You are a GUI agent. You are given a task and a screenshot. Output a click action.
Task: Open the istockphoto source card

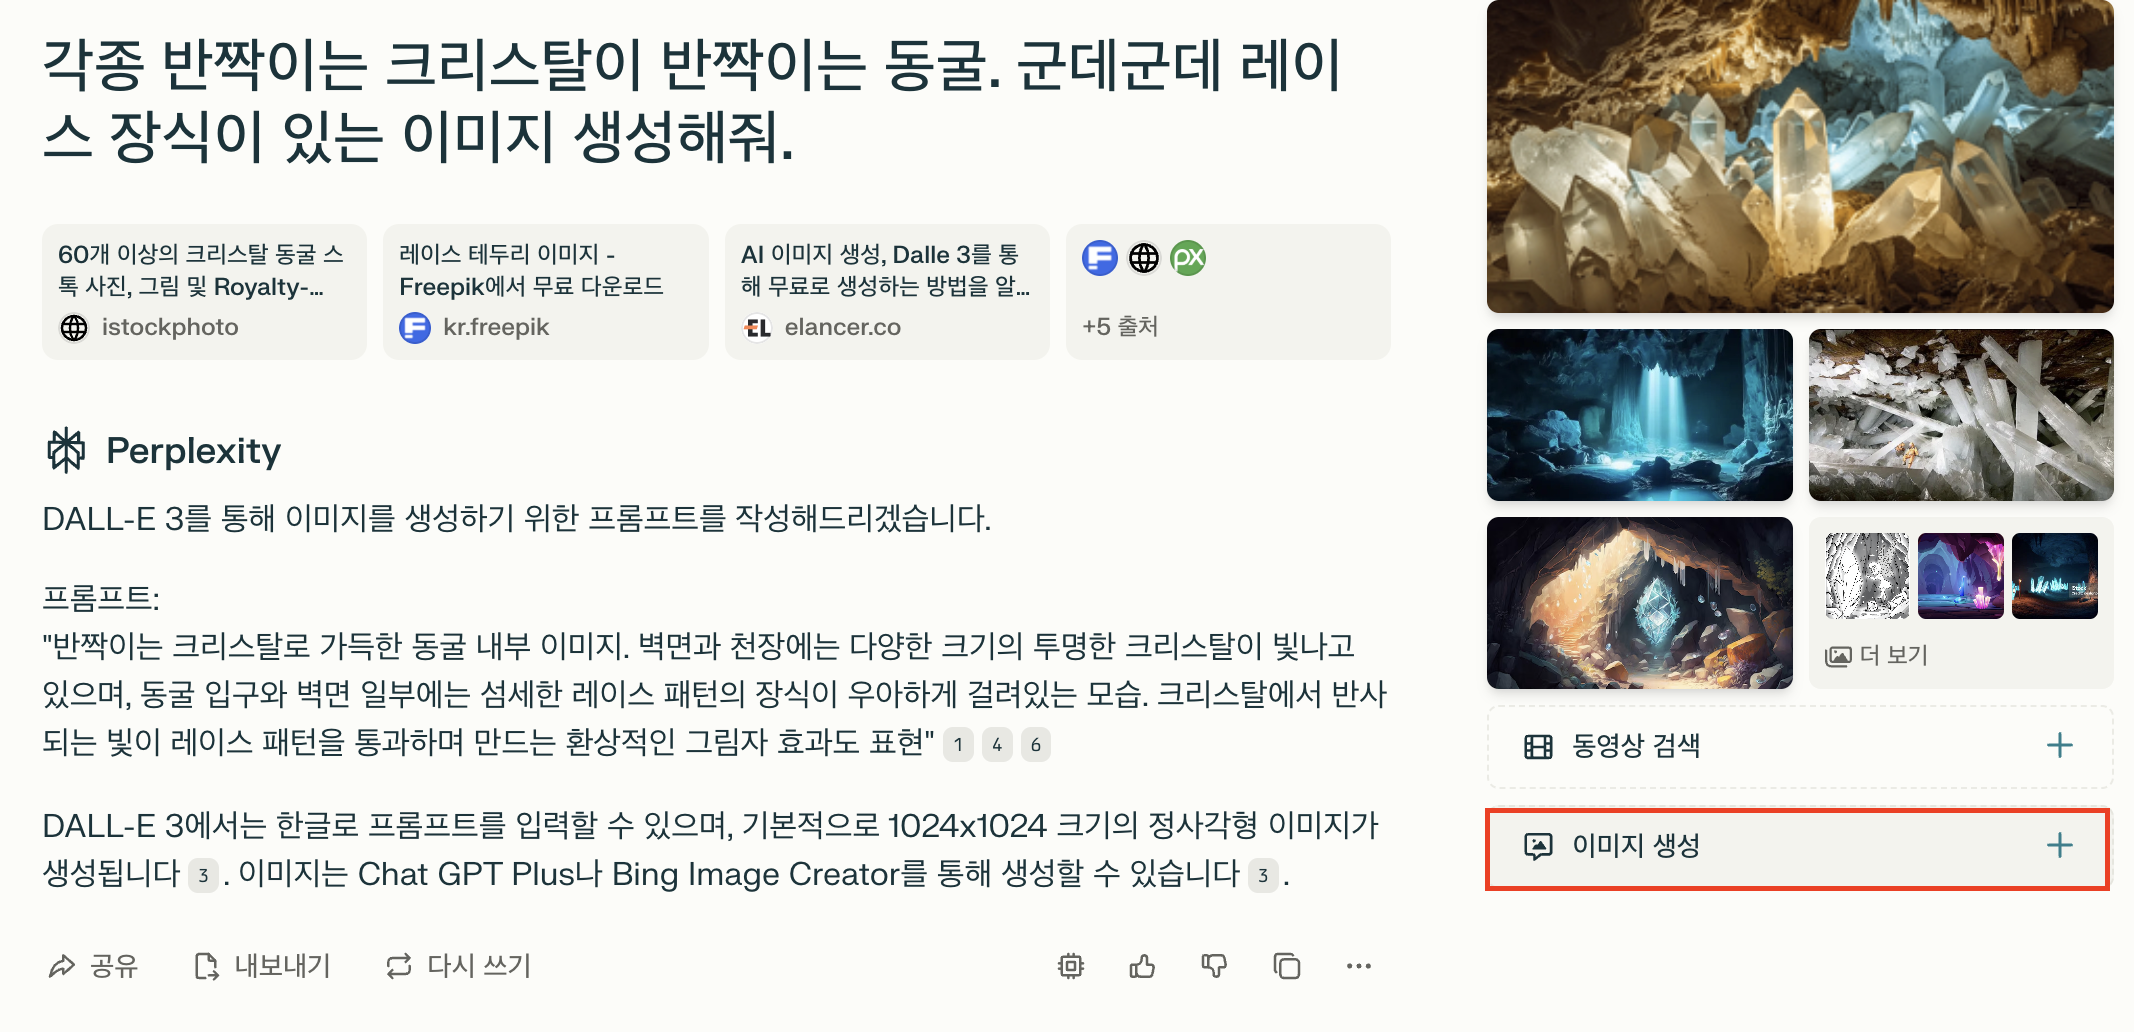pos(204,292)
